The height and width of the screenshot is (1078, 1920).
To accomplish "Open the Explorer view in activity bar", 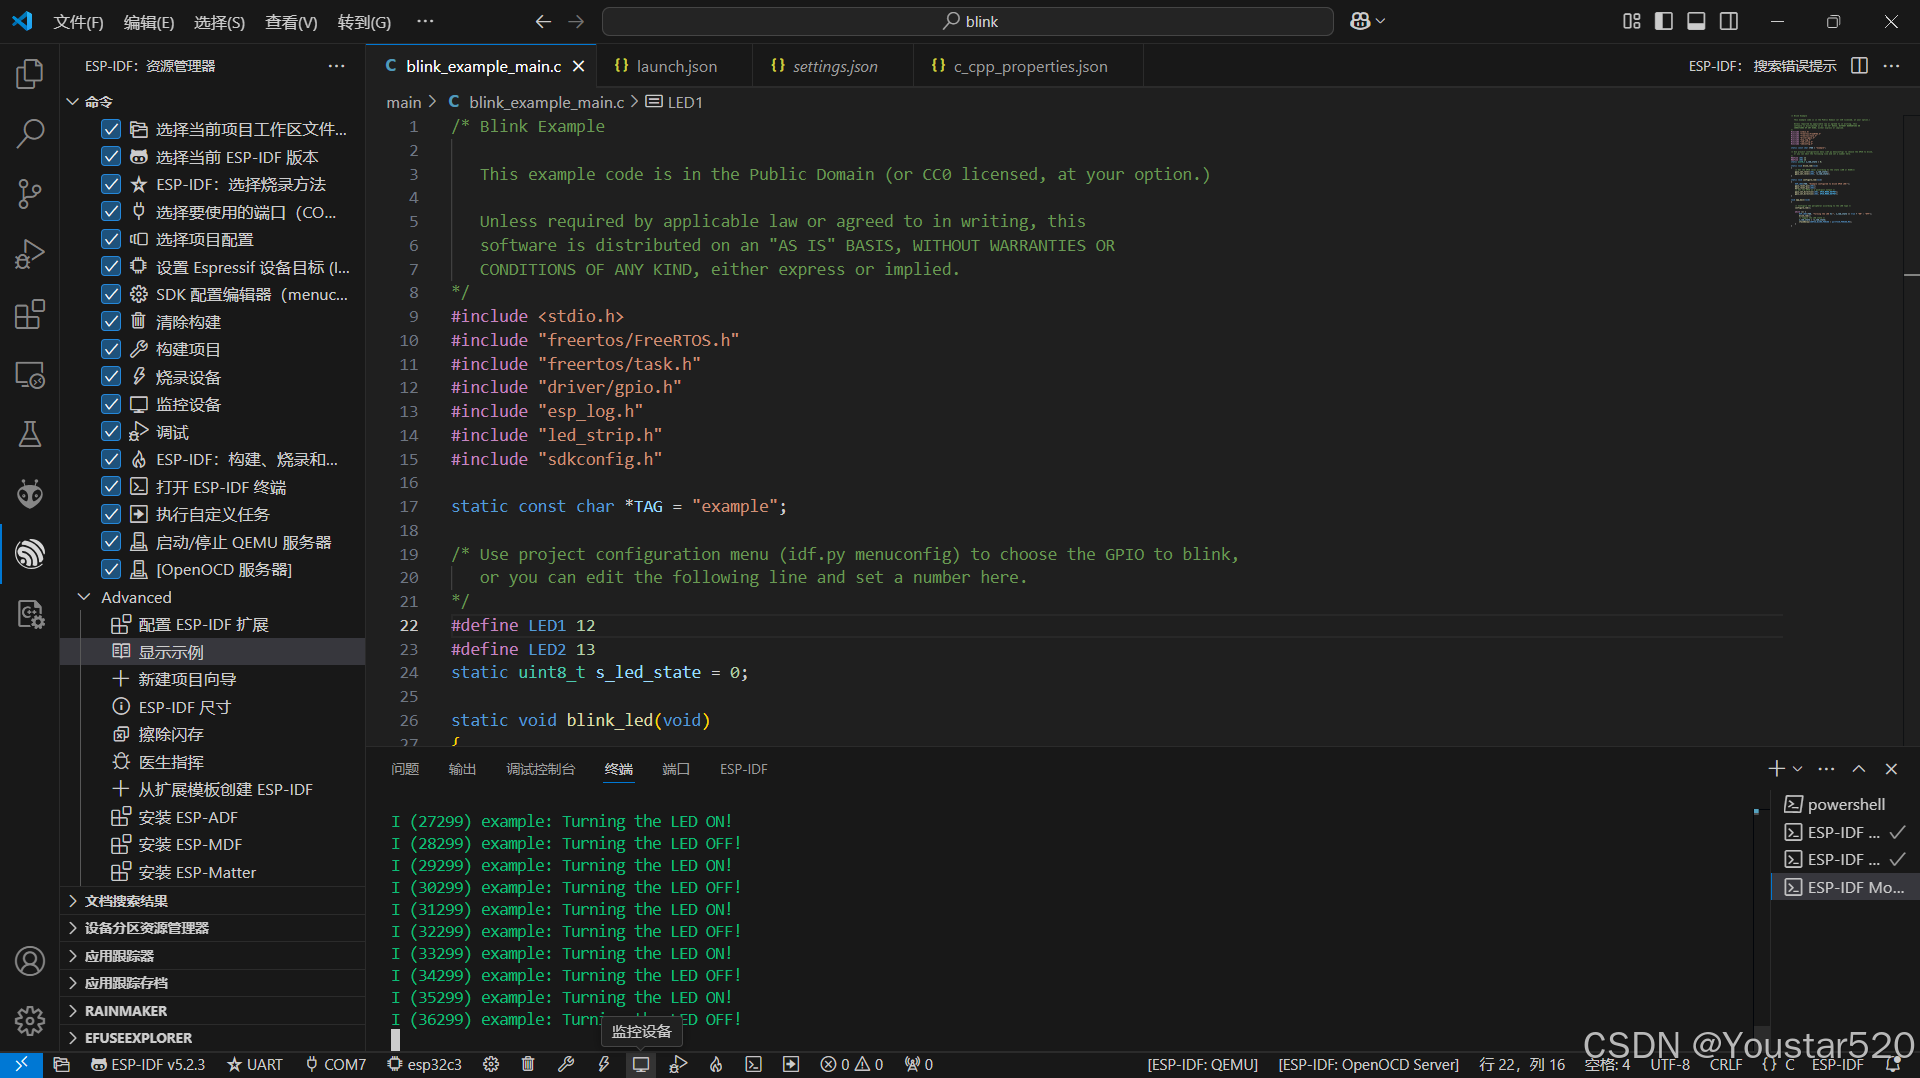I will (x=30, y=73).
